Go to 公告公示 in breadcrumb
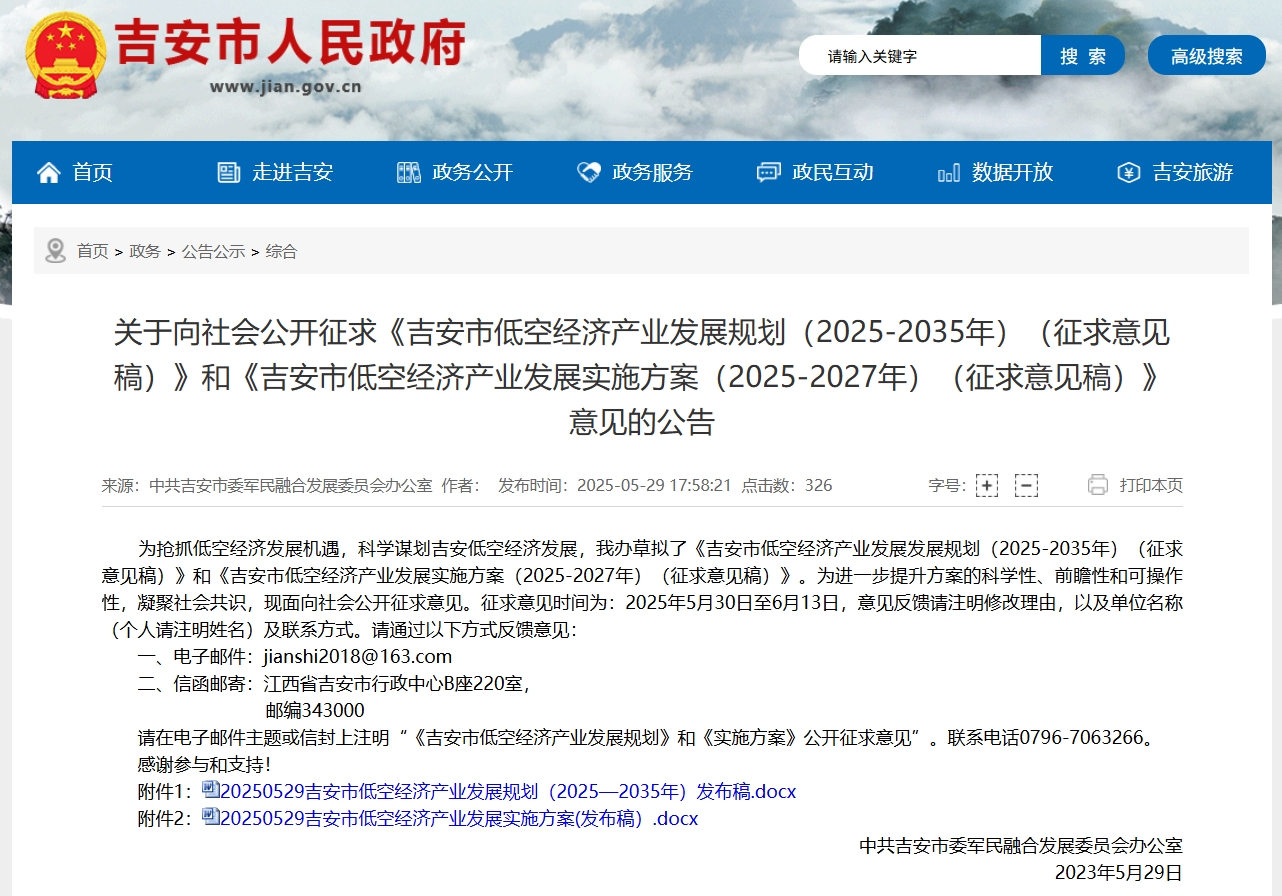The height and width of the screenshot is (896, 1282). click(x=213, y=251)
